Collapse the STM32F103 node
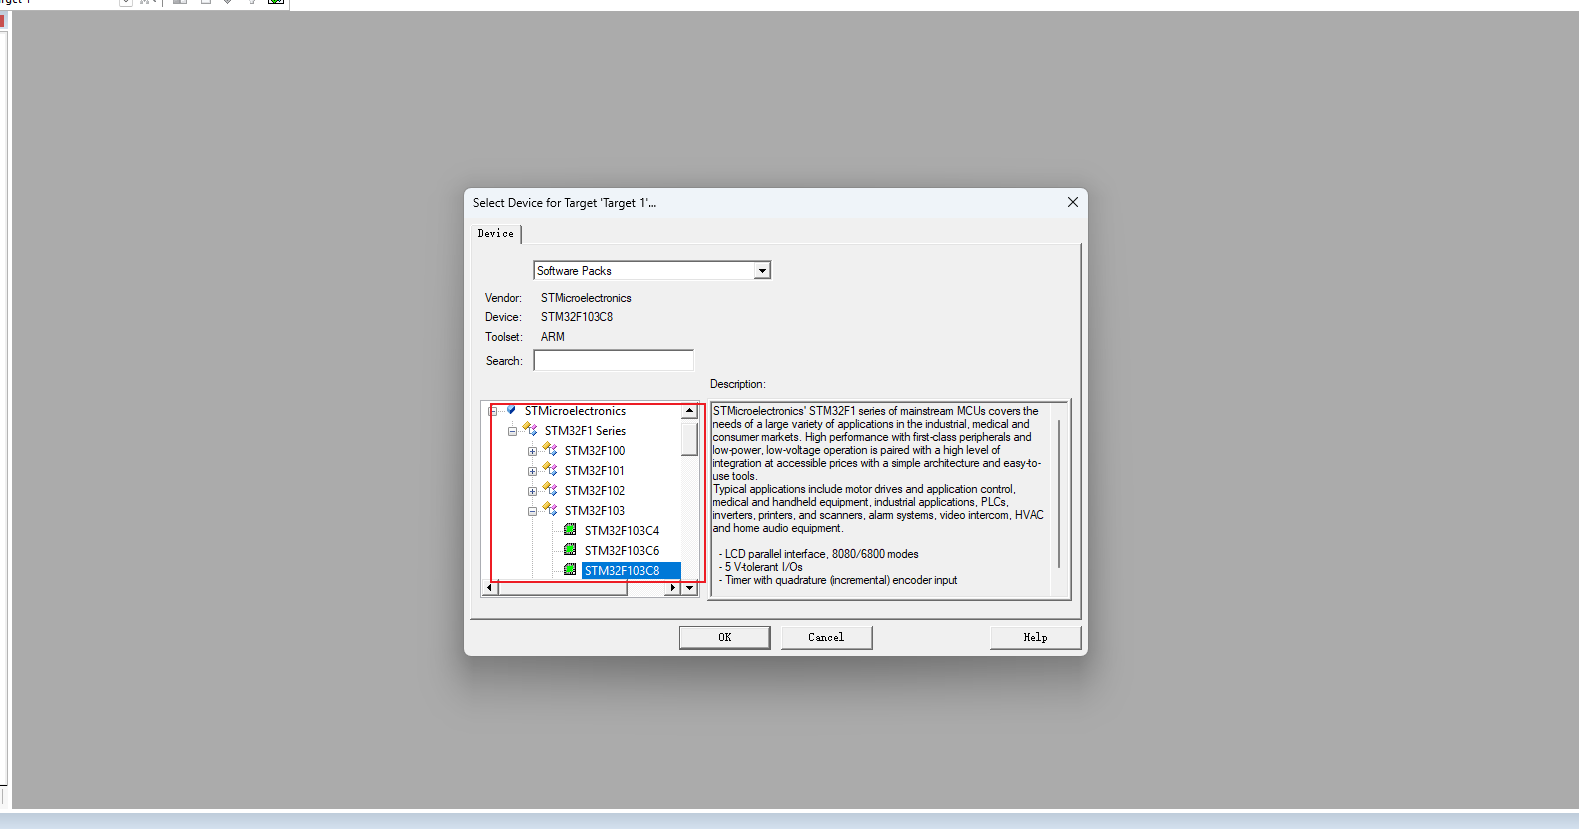The height and width of the screenshot is (829, 1579). 532,511
